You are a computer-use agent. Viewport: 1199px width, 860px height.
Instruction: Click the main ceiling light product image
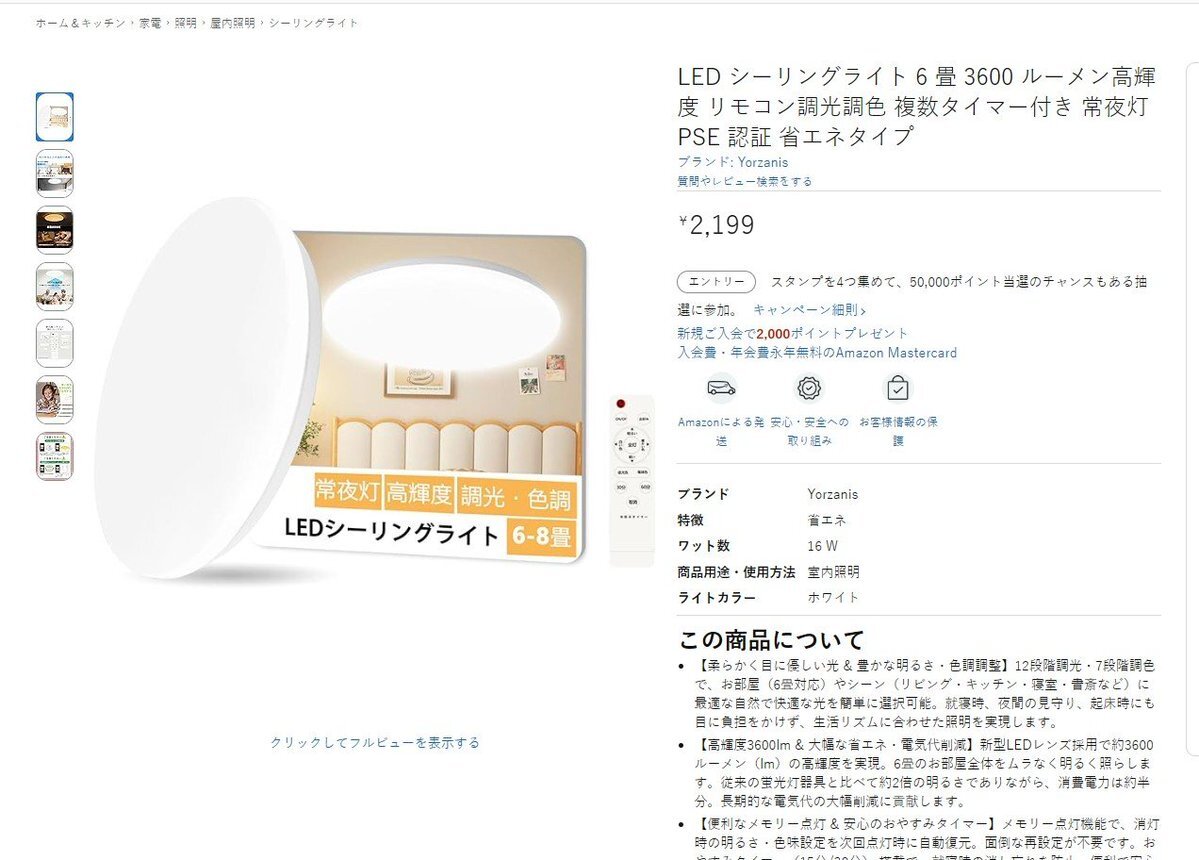pyautogui.click(x=375, y=386)
